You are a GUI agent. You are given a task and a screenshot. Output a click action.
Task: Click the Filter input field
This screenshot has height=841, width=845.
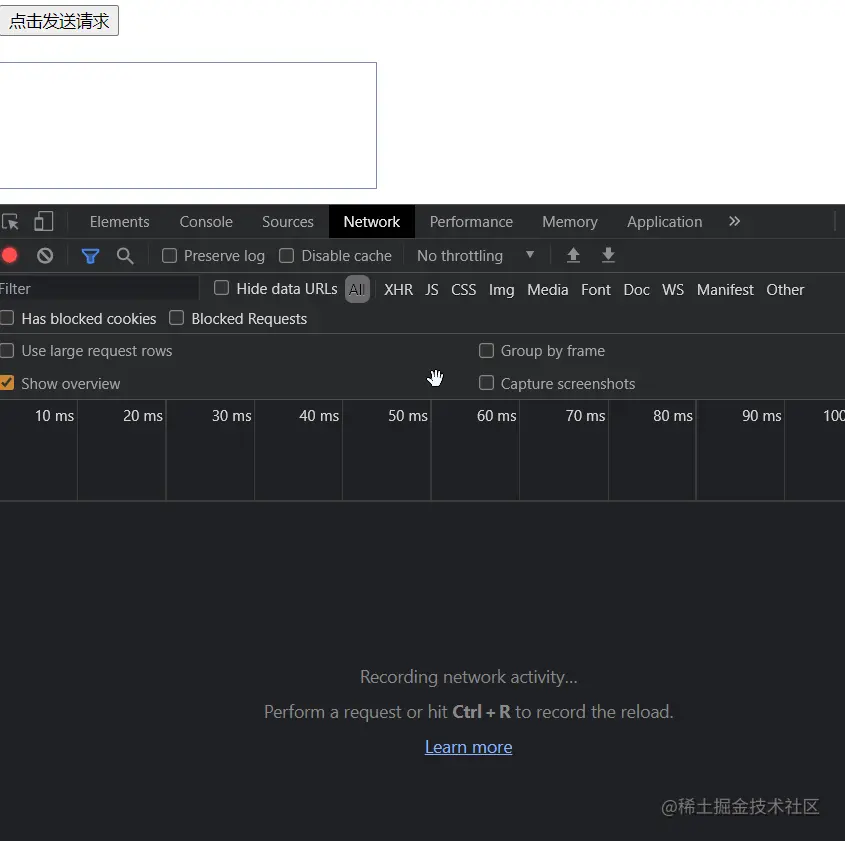(x=95, y=288)
